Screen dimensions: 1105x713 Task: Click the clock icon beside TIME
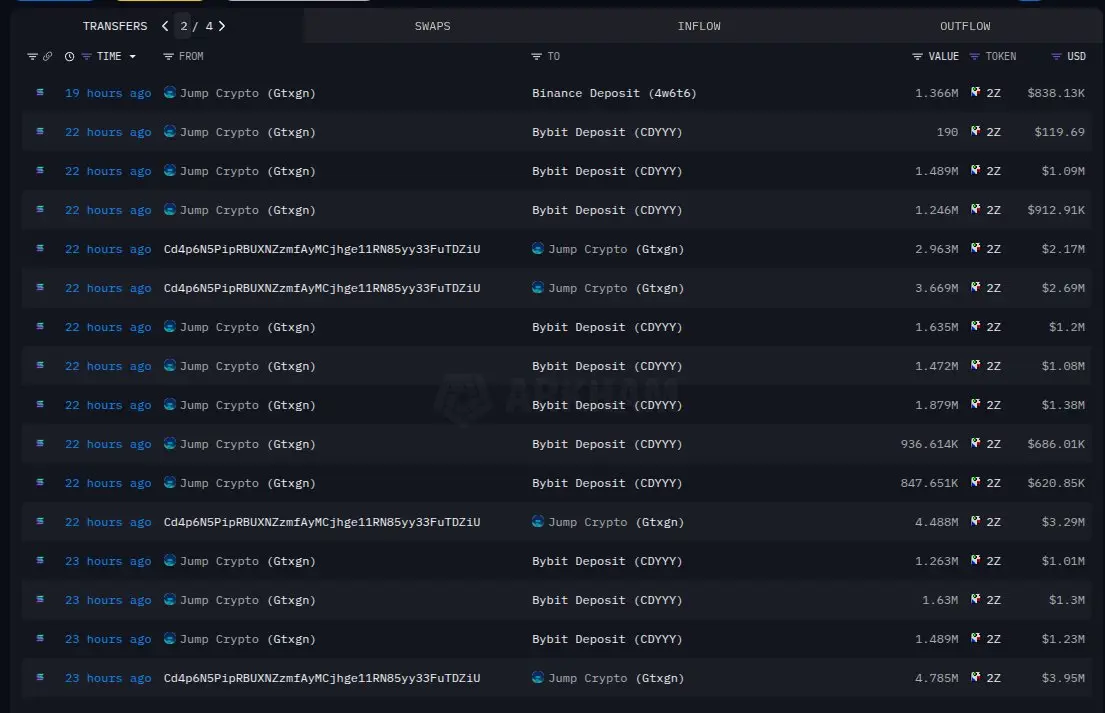(69, 56)
